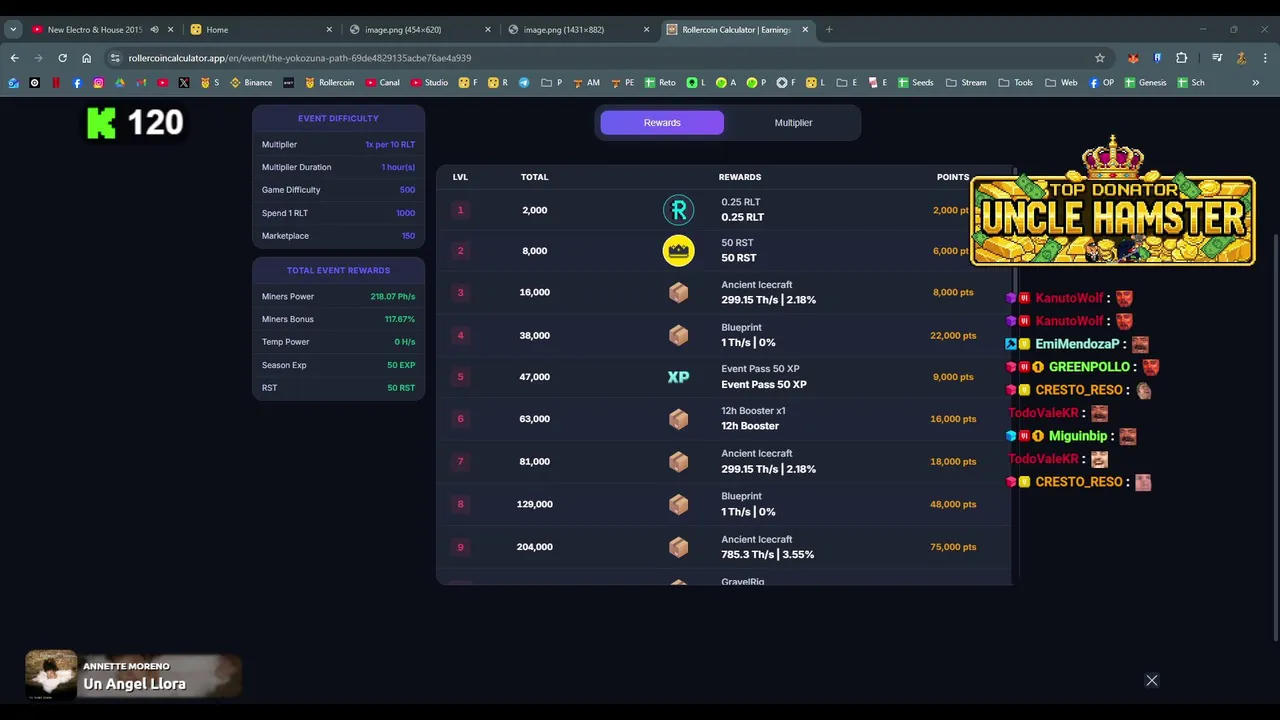Open the Facebook bookmark
Image resolution: width=1280 pixels, height=720 pixels.
pos(77,83)
